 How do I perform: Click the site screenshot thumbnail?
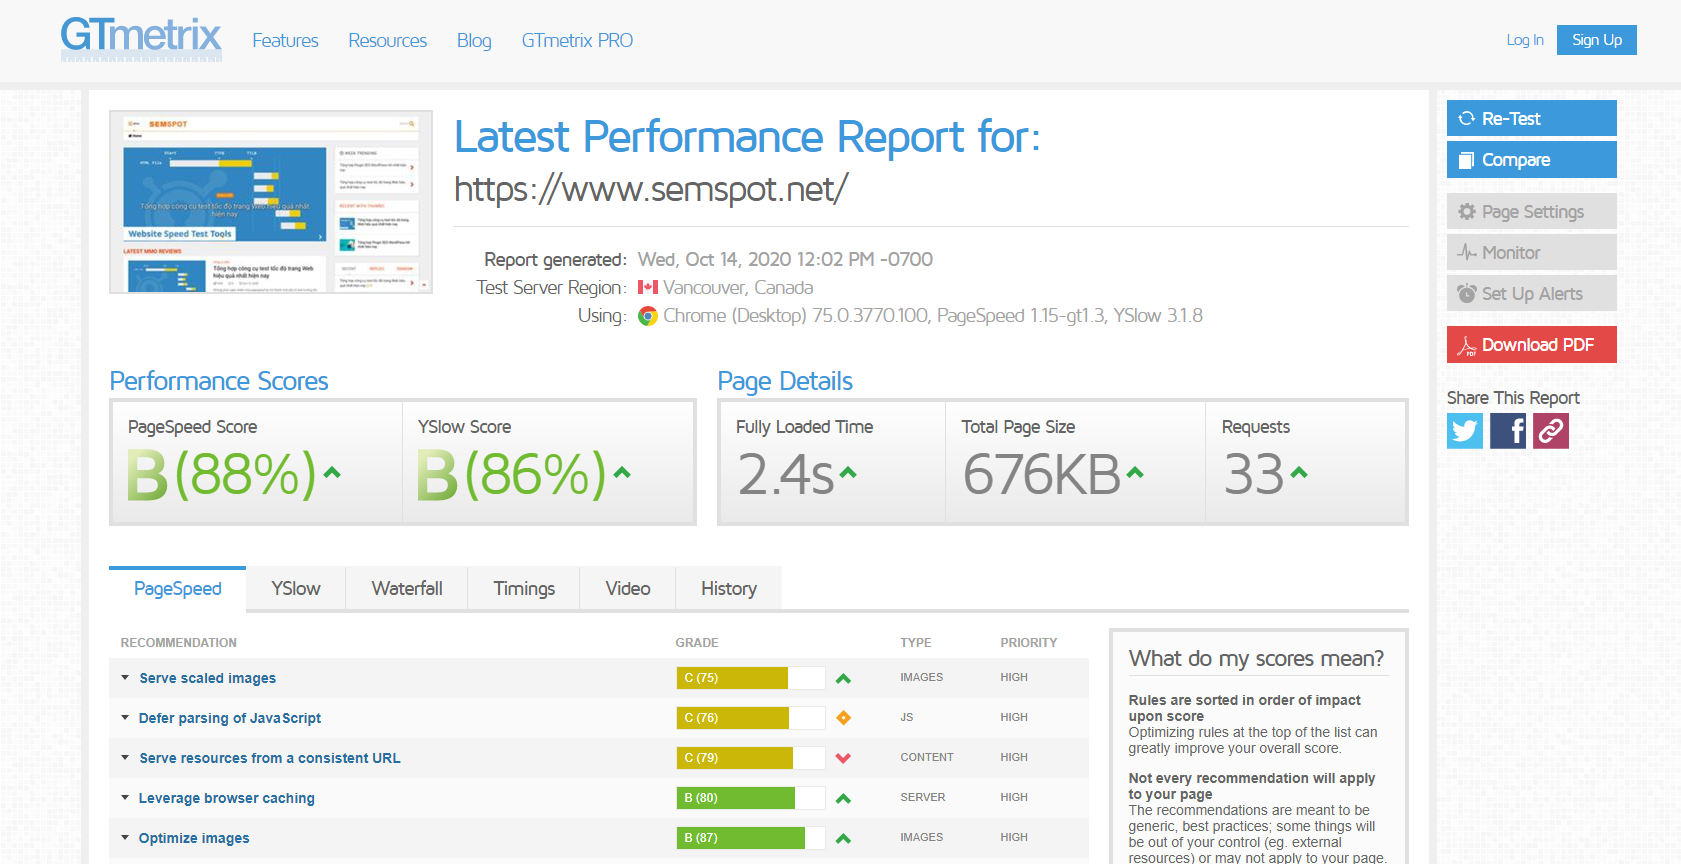[x=271, y=202]
